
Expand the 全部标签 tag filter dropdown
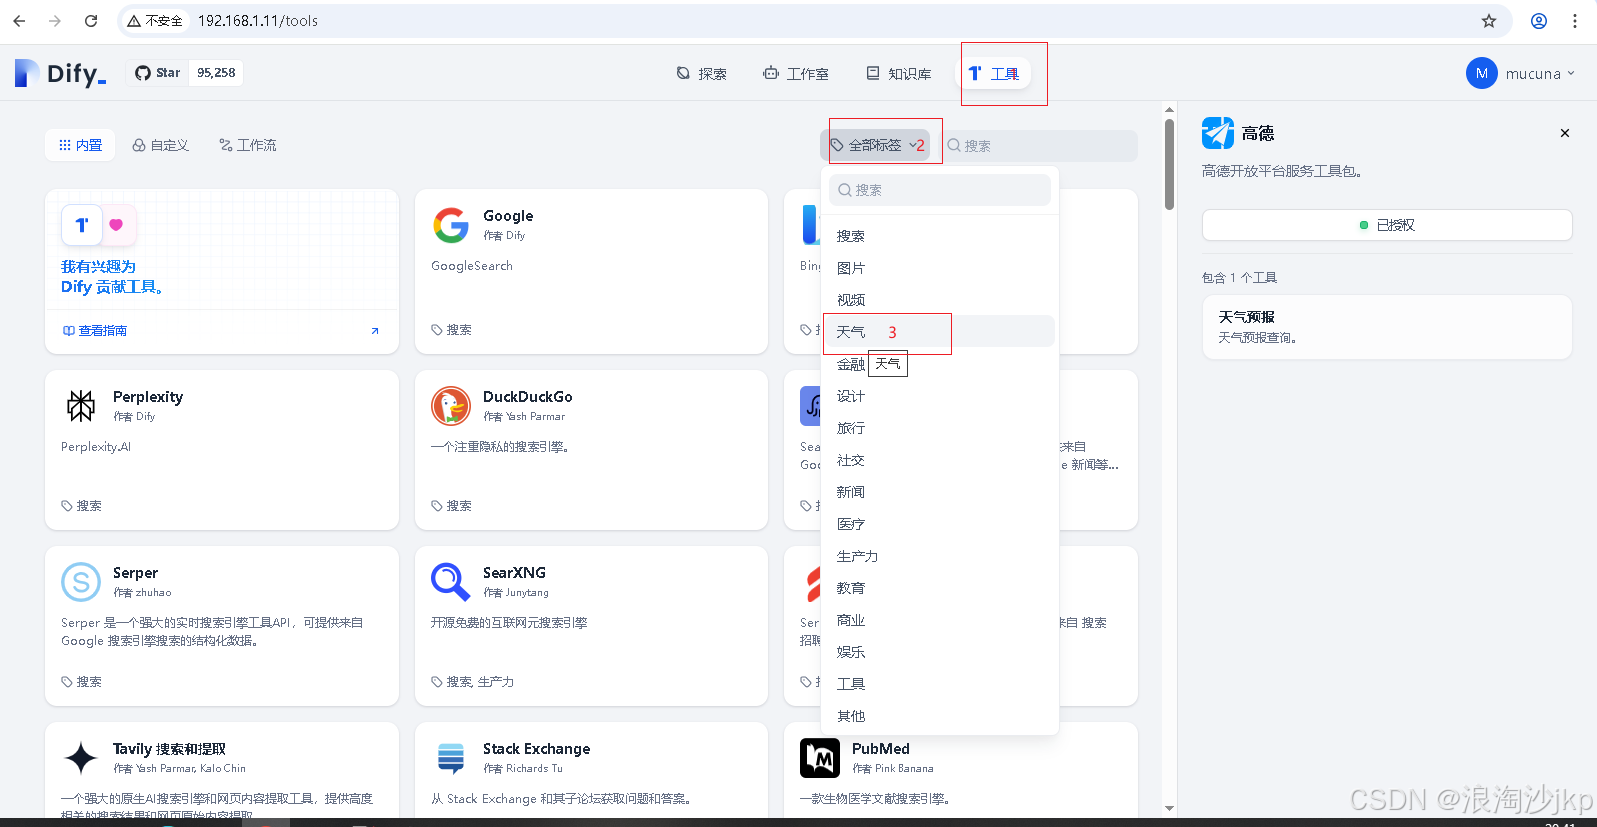[x=876, y=145]
